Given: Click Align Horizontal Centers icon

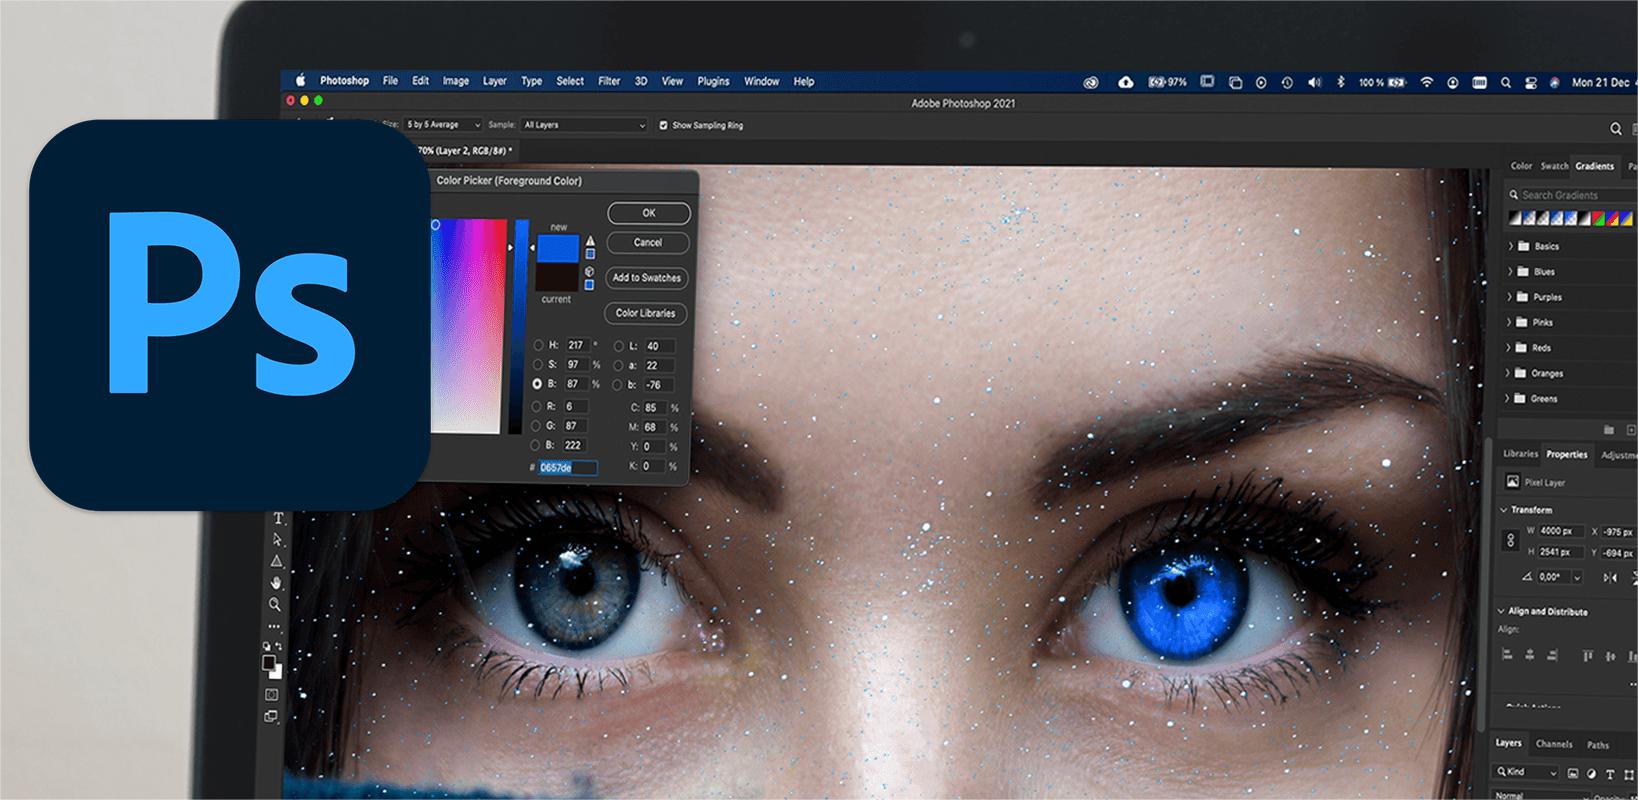Looking at the screenshot, I should [1529, 656].
